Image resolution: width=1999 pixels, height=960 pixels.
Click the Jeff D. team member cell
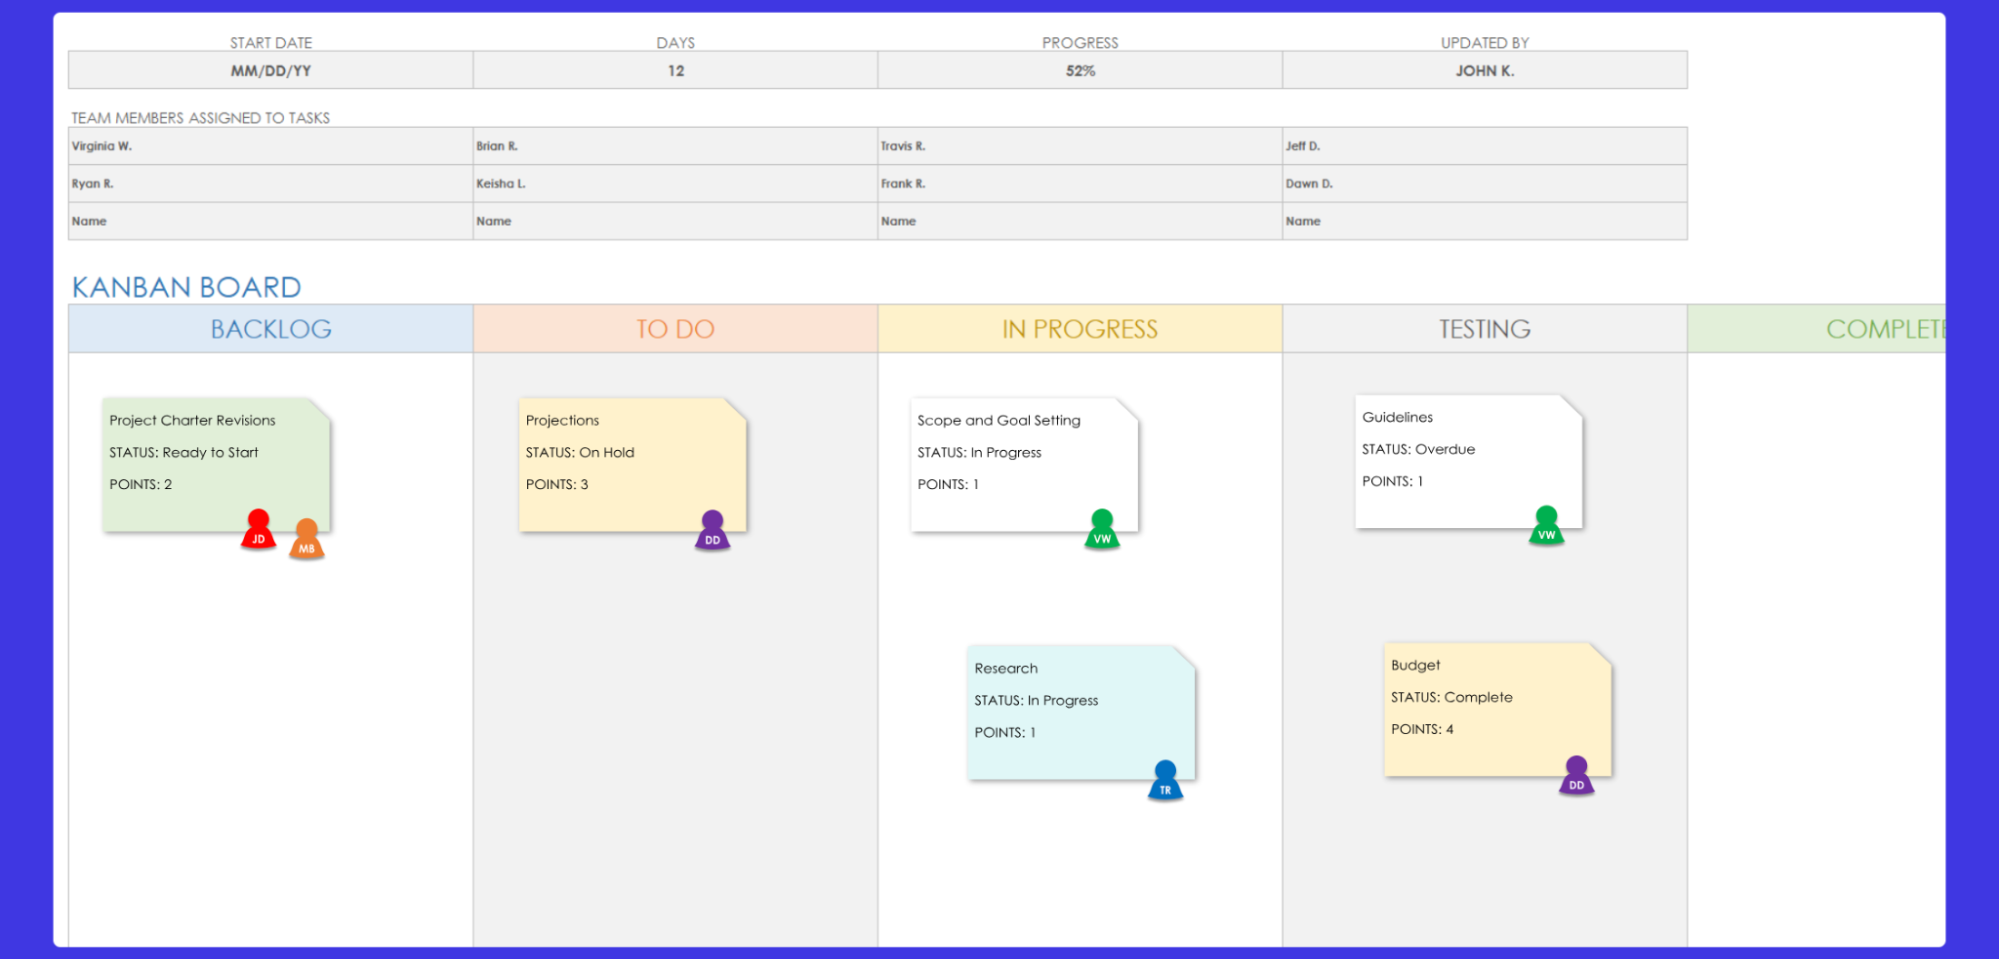[1485, 146]
